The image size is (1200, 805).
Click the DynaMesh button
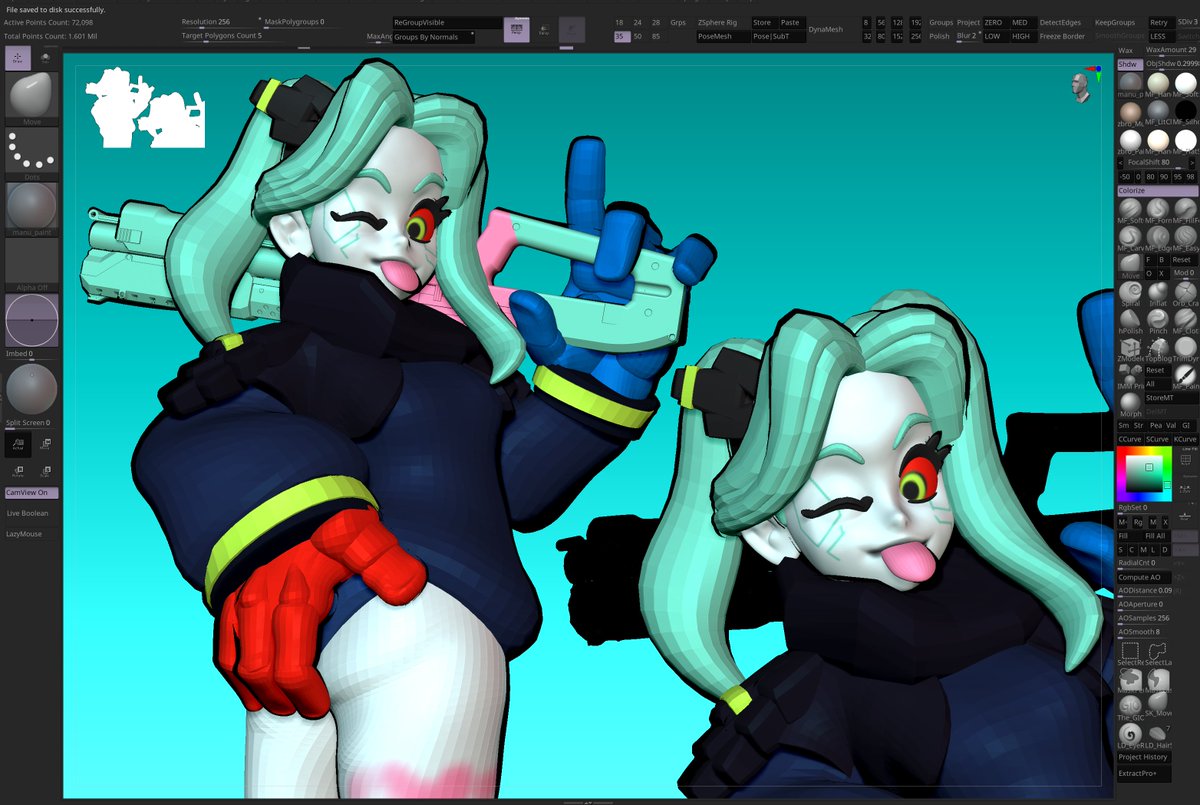[826, 29]
